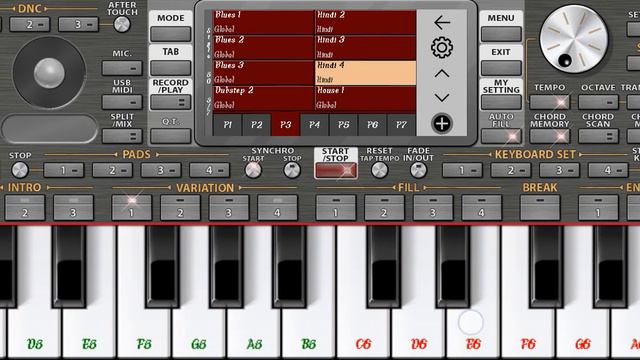Click DNC button 2

[29, 24]
